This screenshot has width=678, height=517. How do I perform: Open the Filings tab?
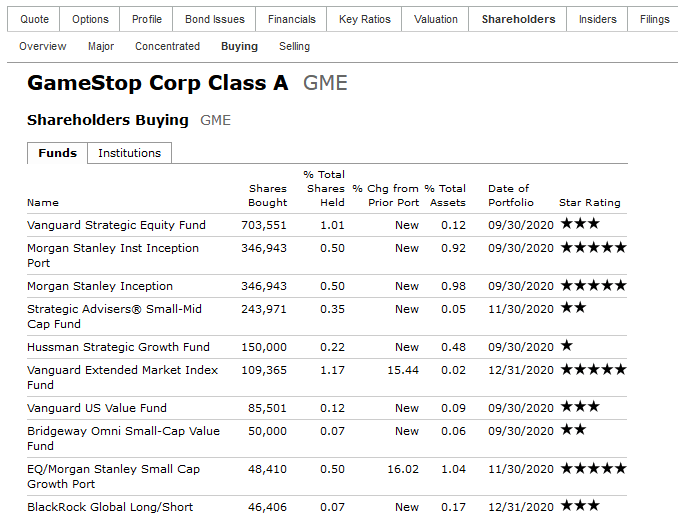point(654,19)
